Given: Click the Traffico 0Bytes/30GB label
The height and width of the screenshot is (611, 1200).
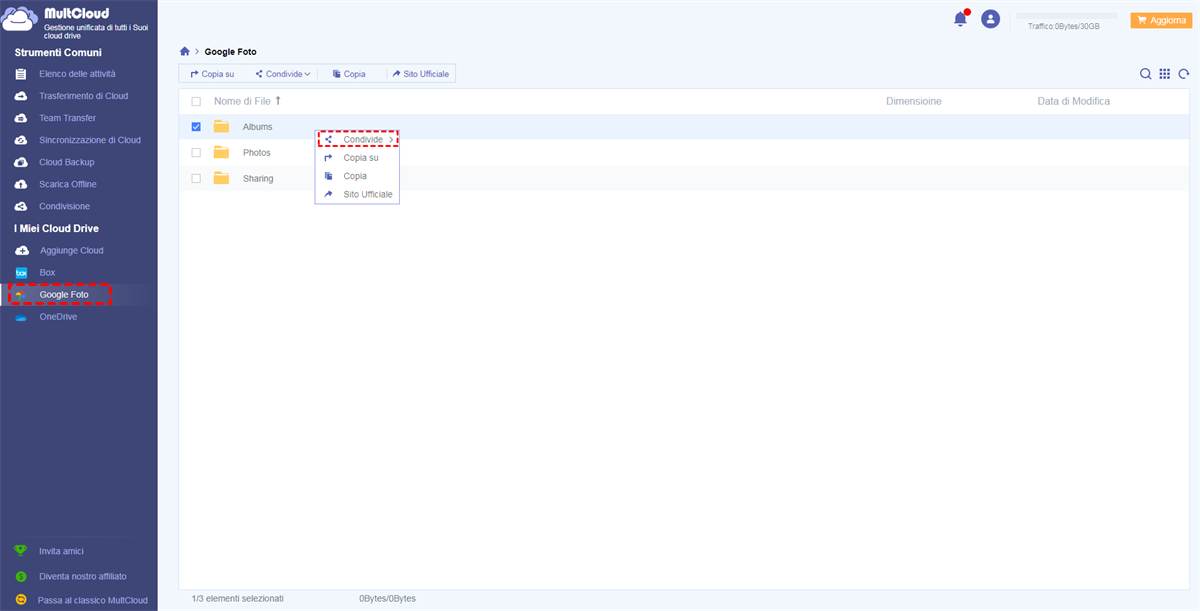Looking at the screenshot, I should click(1064, 27).
